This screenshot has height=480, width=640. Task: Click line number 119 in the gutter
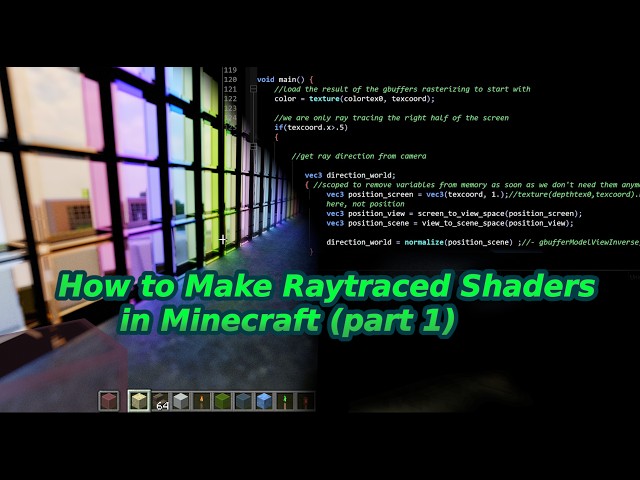pos(230,70)
